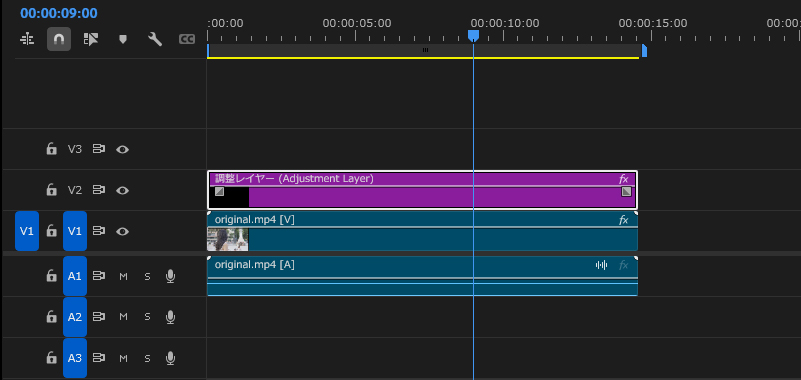The image size is (801, 380).
Task: Click work area out-point handle
Action: (644, 51)
